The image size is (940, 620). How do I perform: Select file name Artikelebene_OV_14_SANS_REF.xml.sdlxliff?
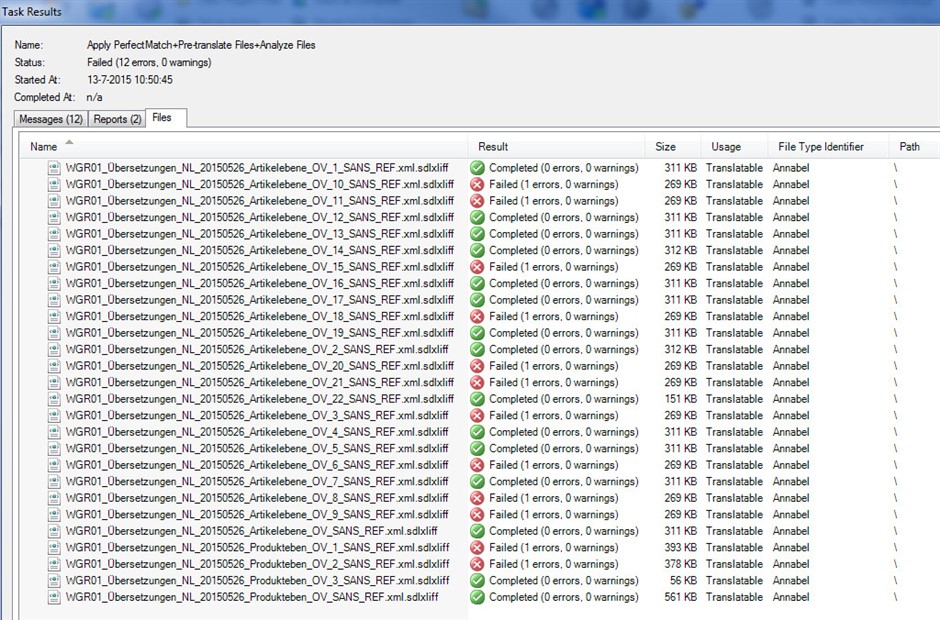pyautogui.click(x=260, y=250)
